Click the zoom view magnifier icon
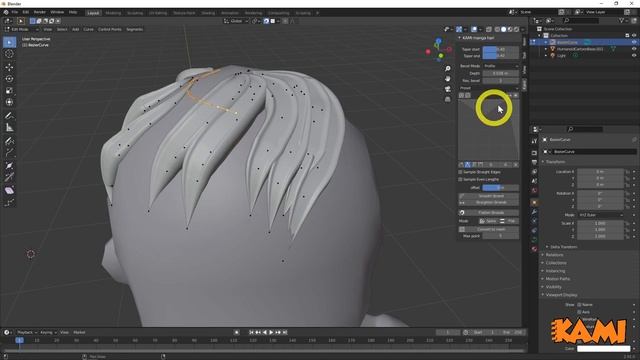Image resolution: width=640 pixels, height=360 pixels. tap(448, 69)
